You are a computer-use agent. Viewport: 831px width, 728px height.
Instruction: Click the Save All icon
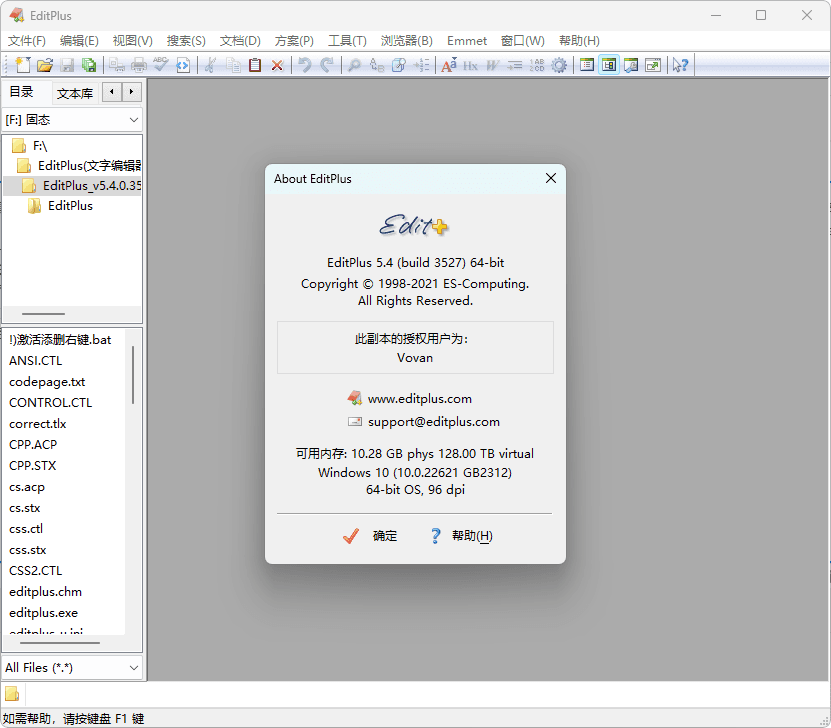pos(89,65)
